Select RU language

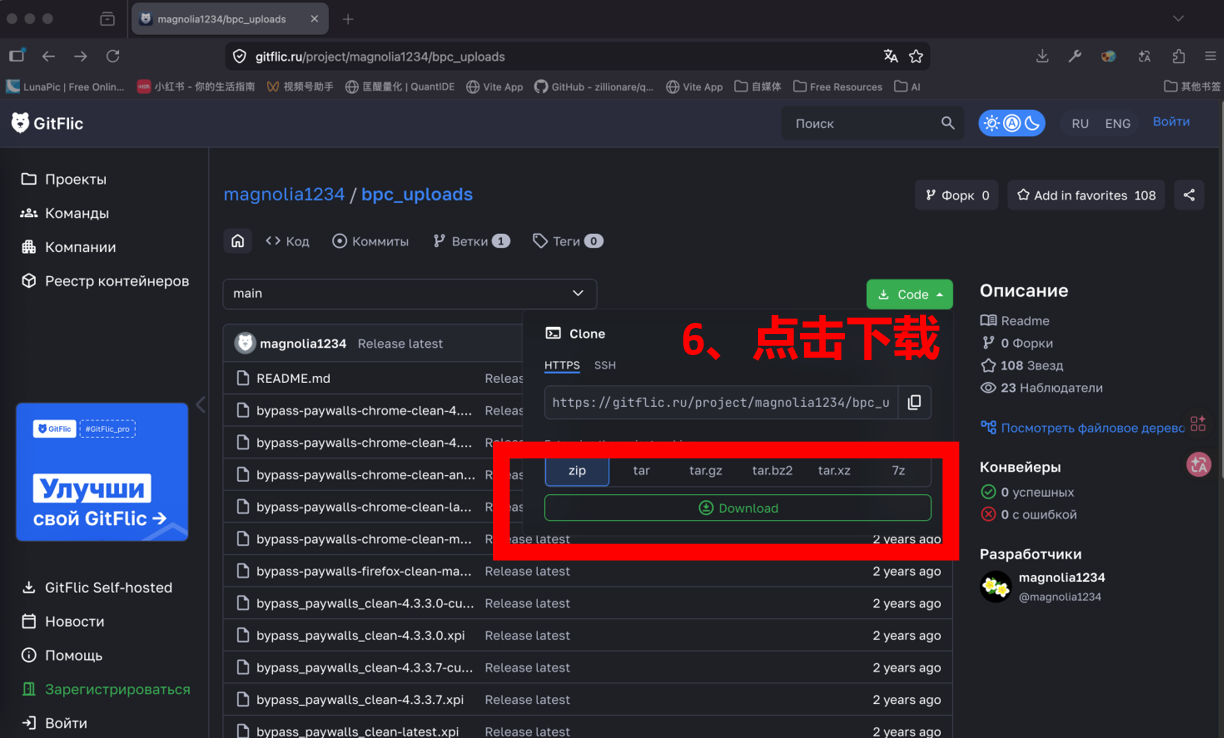pos(1080,124)
